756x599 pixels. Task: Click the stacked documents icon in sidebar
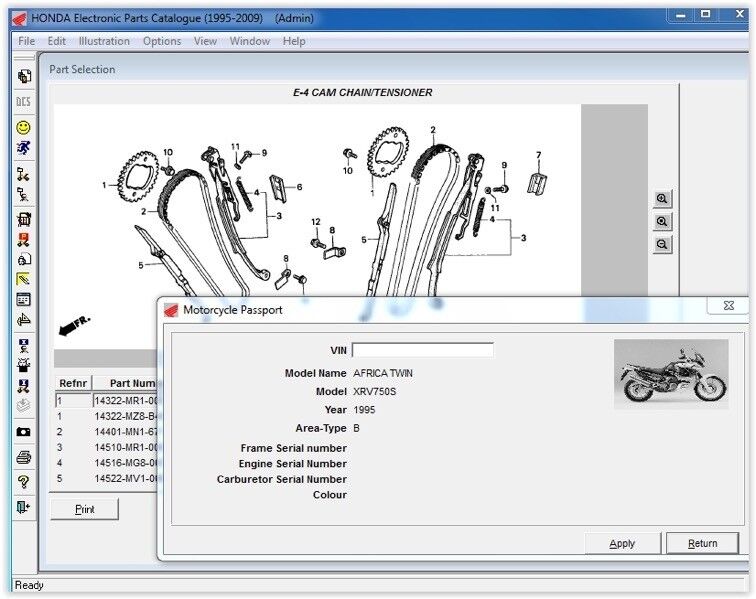point(24,76)
